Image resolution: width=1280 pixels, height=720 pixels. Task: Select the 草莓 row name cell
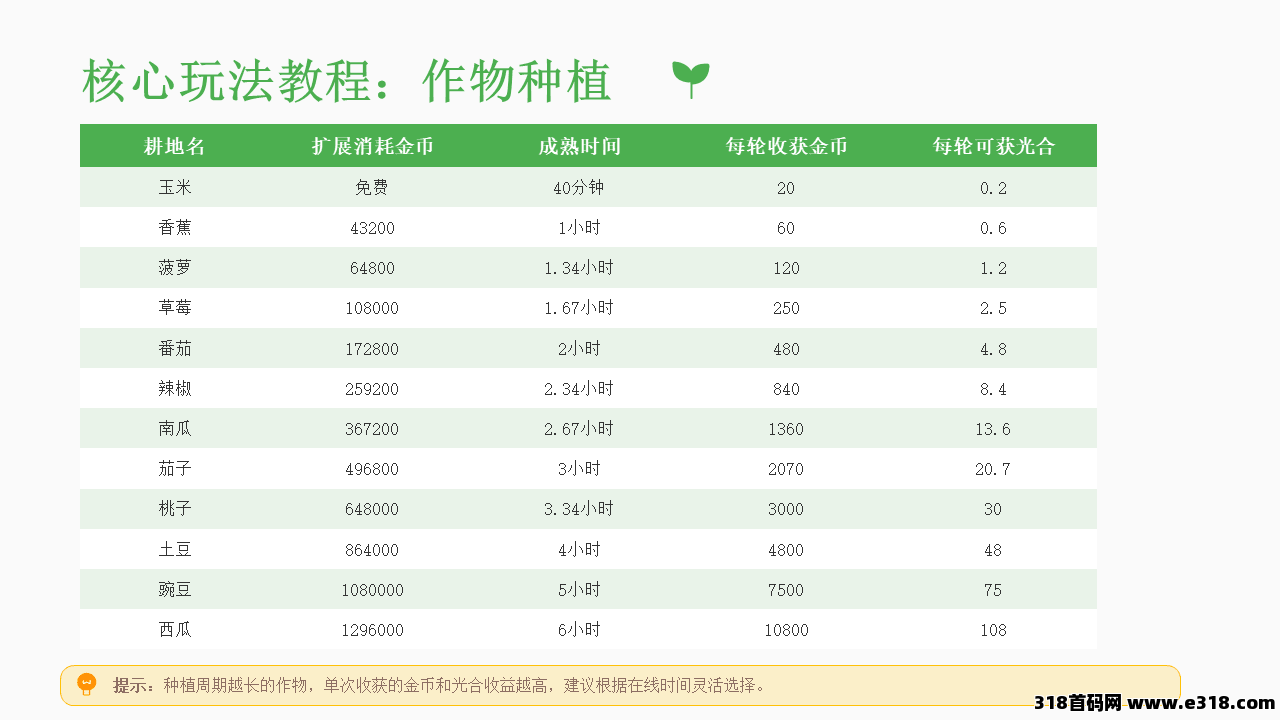pyautogui.click(x=174, y=308)
